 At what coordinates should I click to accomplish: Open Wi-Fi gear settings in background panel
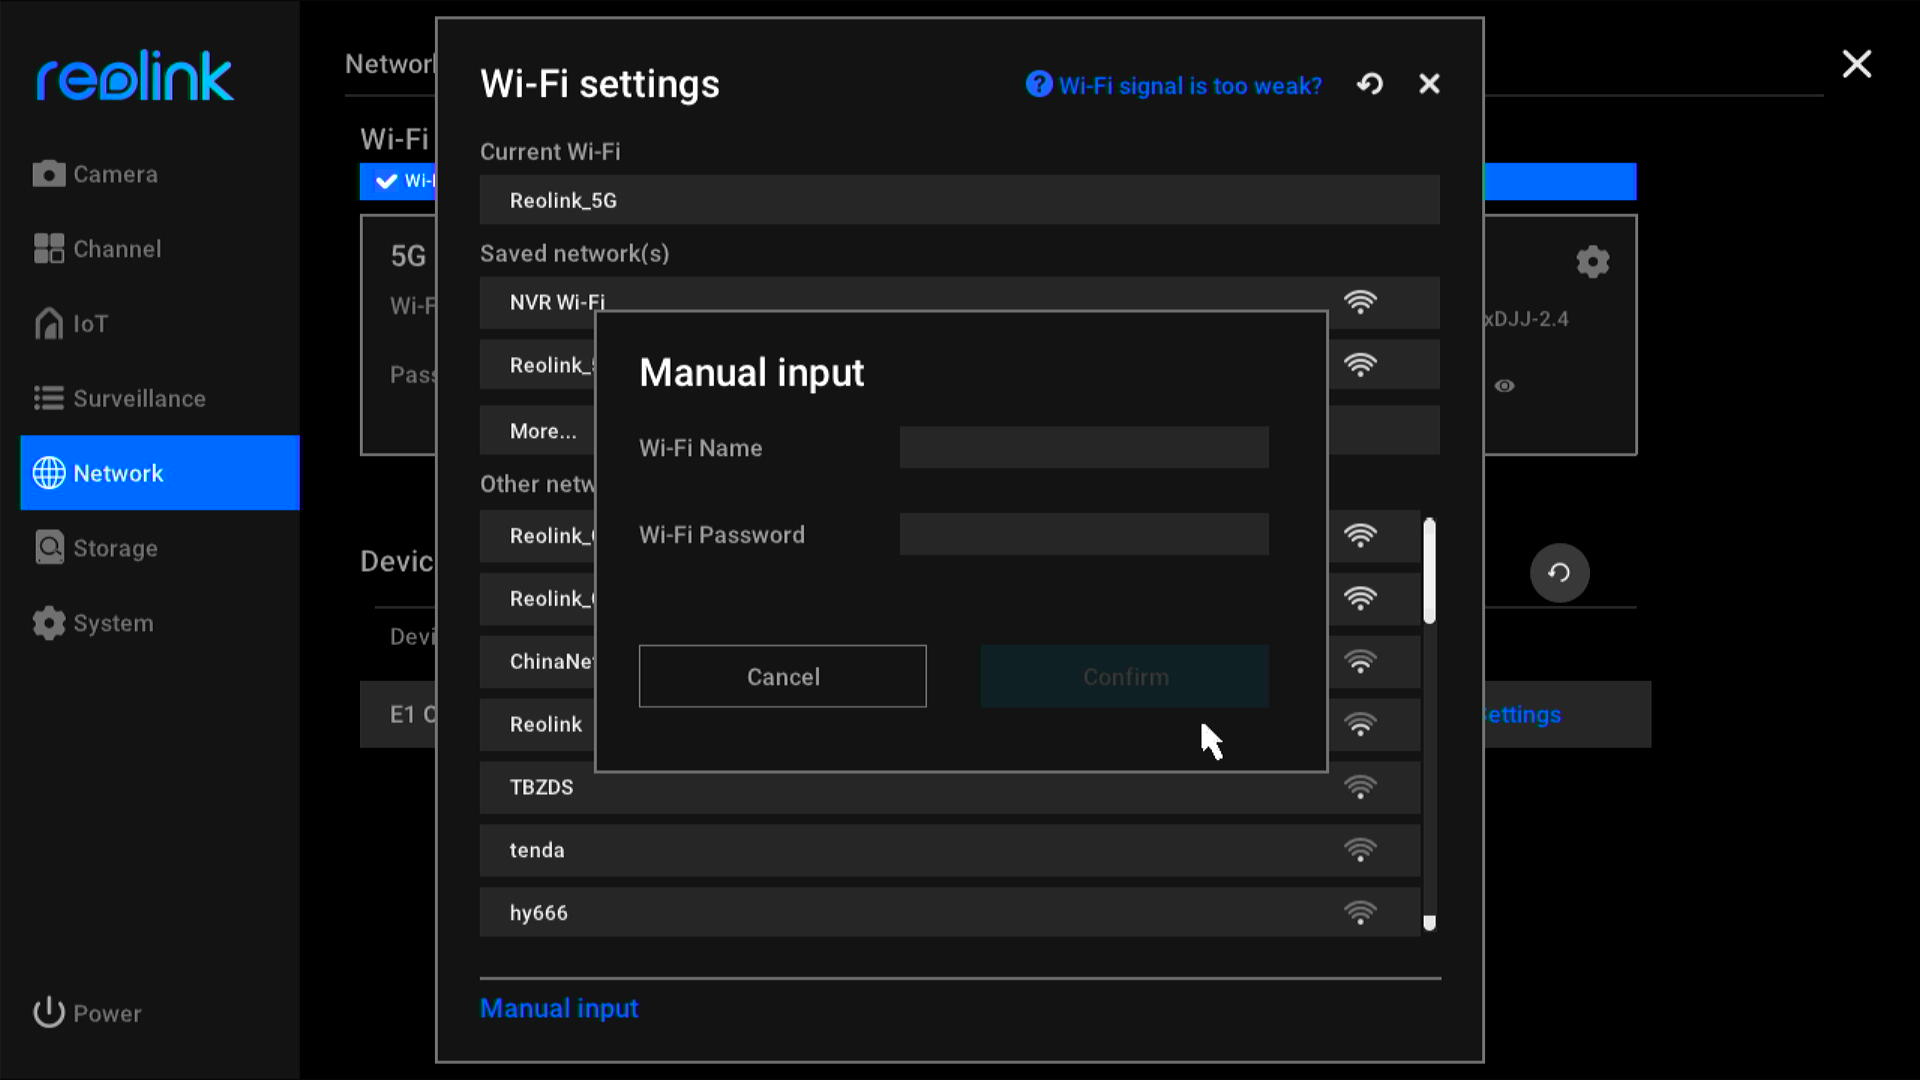tap(1593, 262)
